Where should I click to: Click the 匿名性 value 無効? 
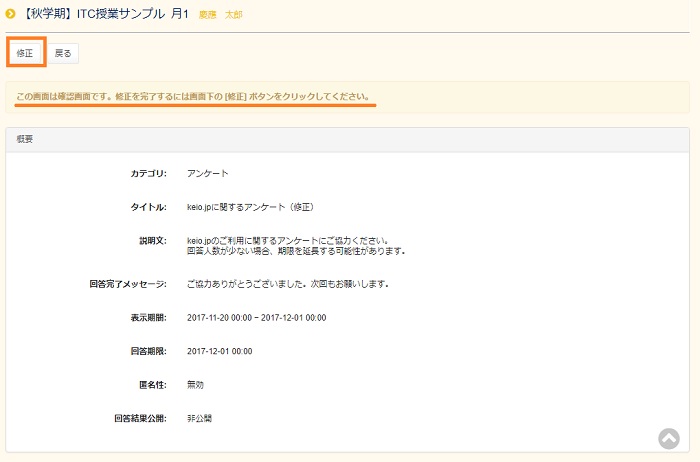coord(198,384)
